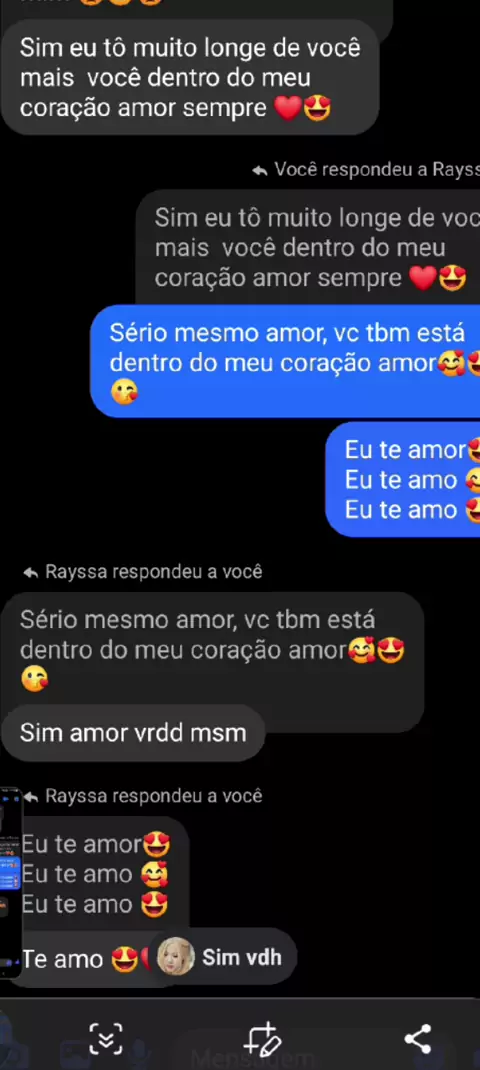Focus the dimmed 'Mensagem' input field
Viewport: 480px width, 1070px height.
tap(253, 1057)
